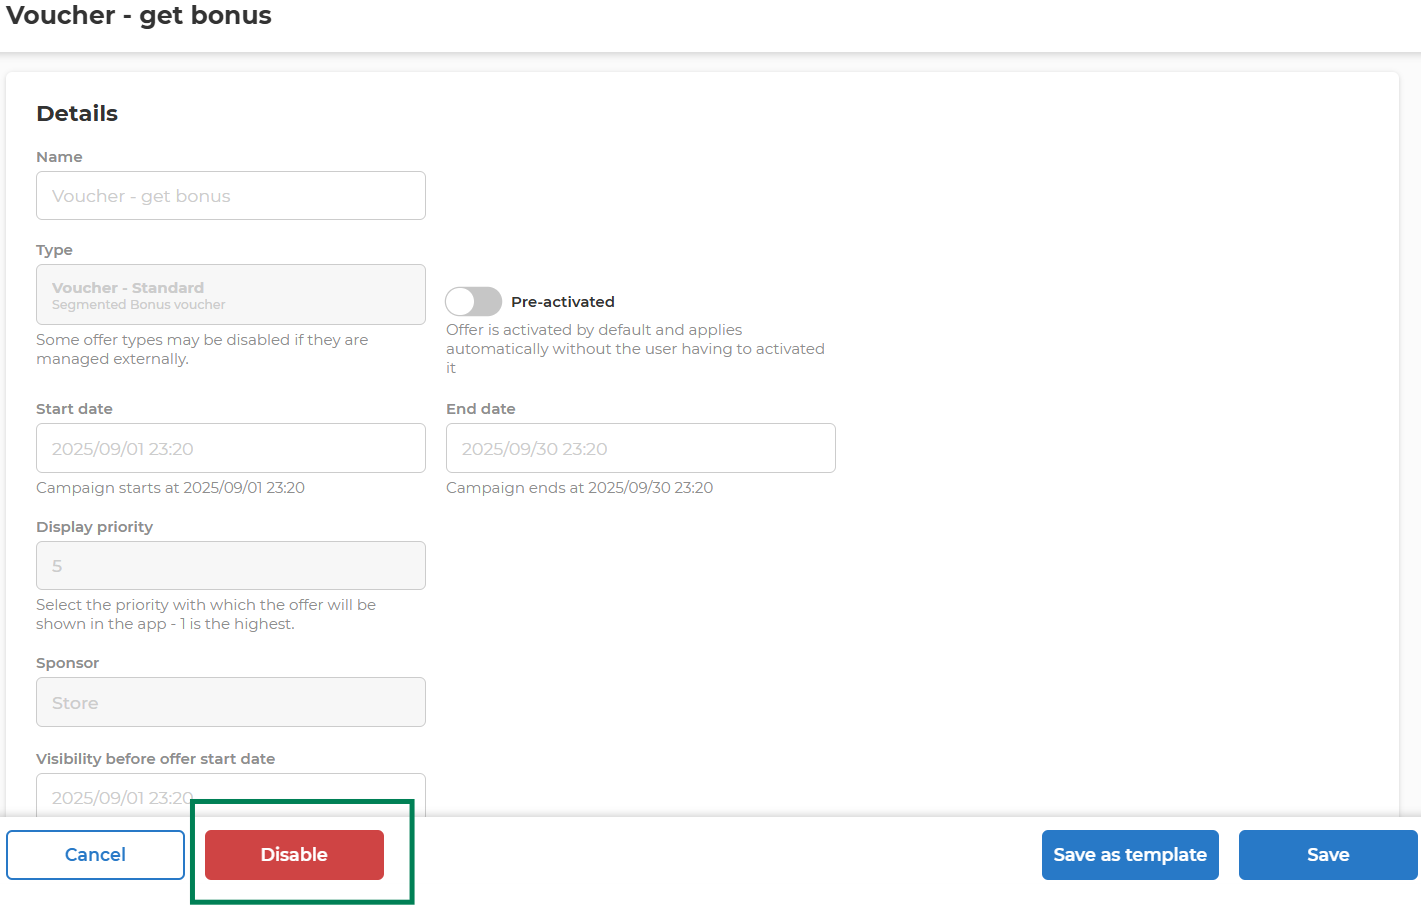
Task: Click 'Select the priority' helper text
Action: coord(206,614)
